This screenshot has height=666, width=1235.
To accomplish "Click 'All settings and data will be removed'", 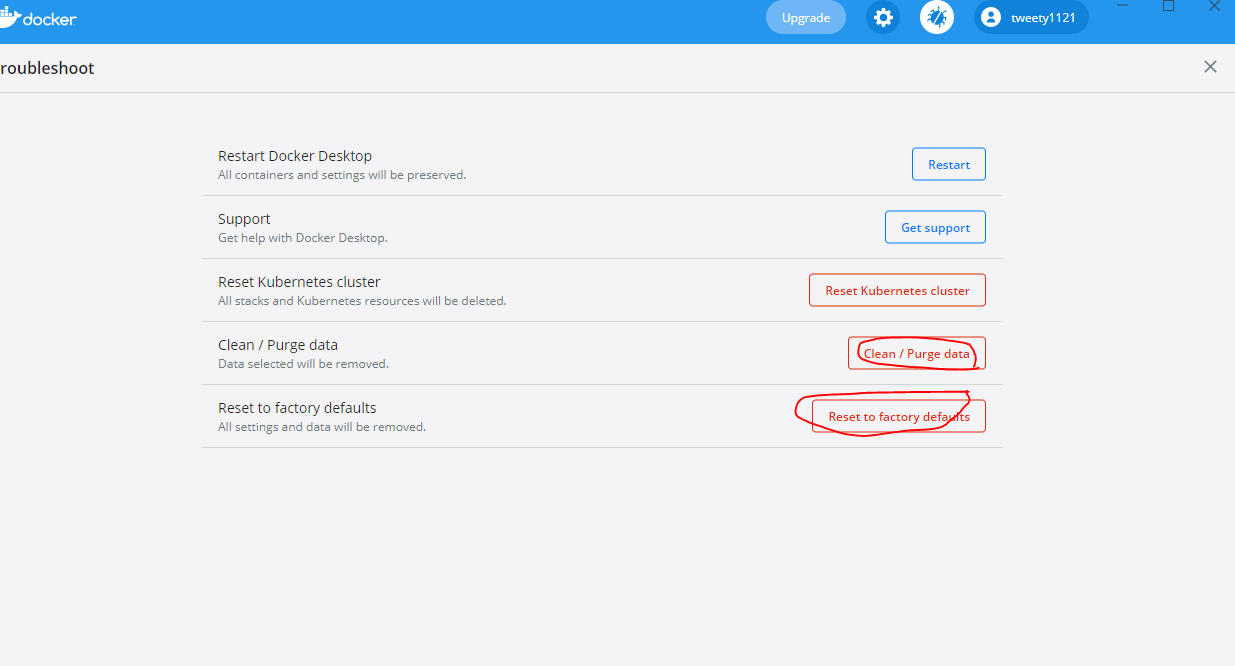I will coord(322,427).
